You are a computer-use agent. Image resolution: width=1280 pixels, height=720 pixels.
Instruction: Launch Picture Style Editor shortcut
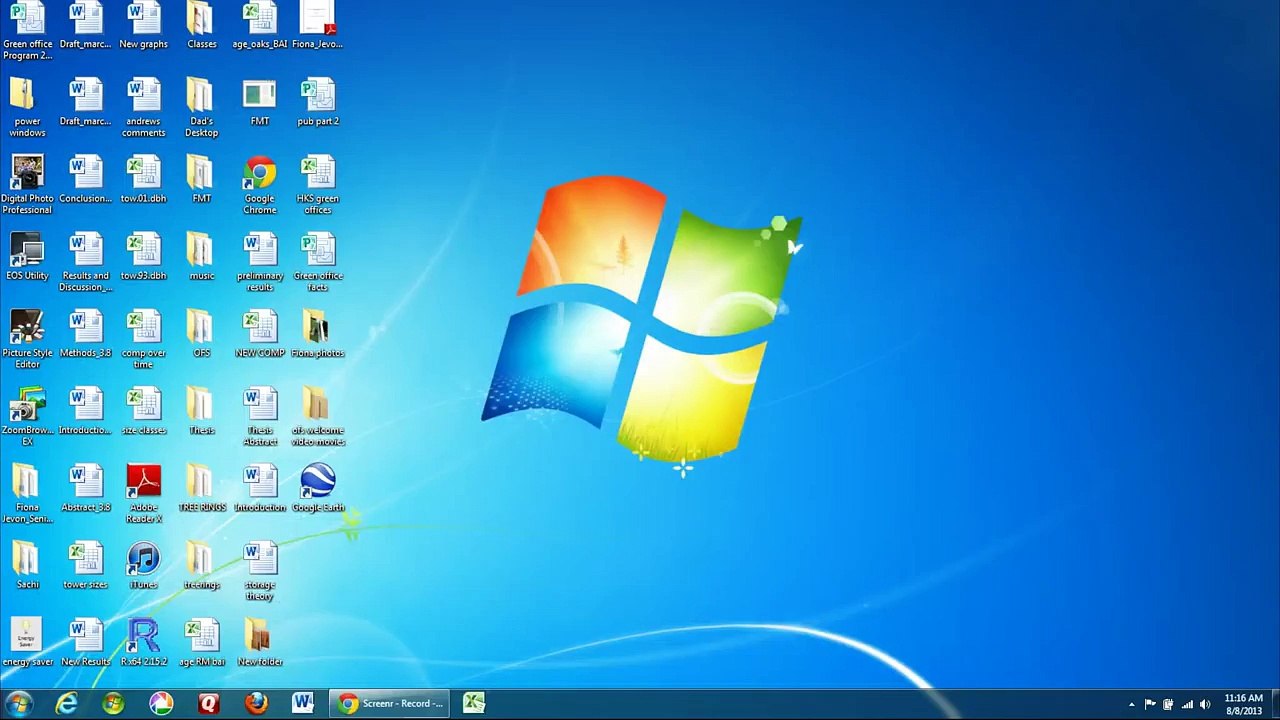[x=27, y=339]
